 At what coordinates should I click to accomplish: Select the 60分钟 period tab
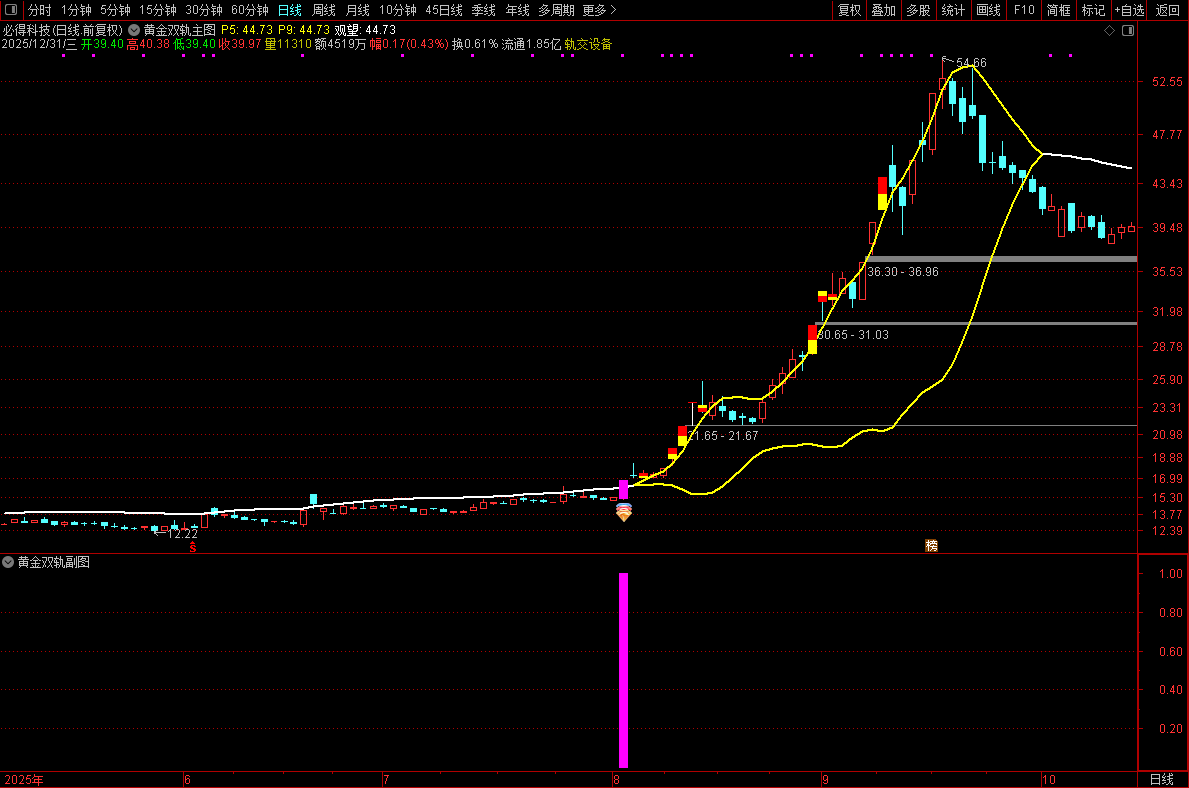(249, 10)
